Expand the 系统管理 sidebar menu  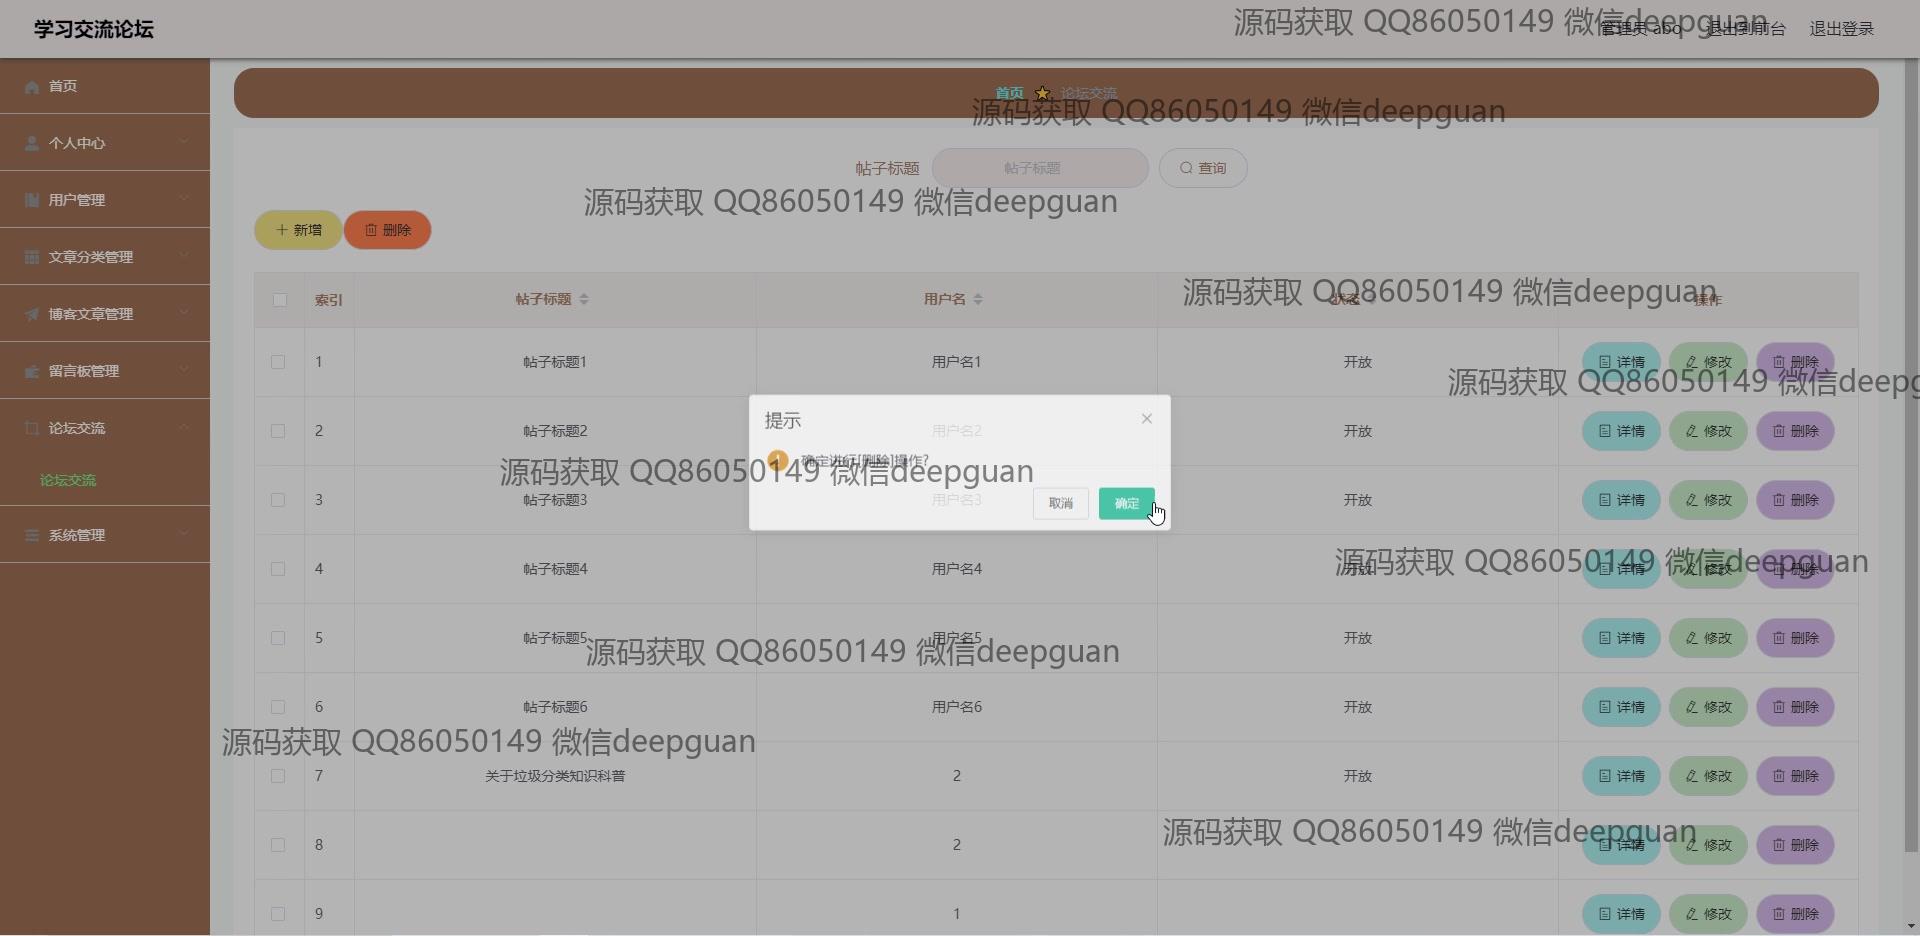point(105,535)
